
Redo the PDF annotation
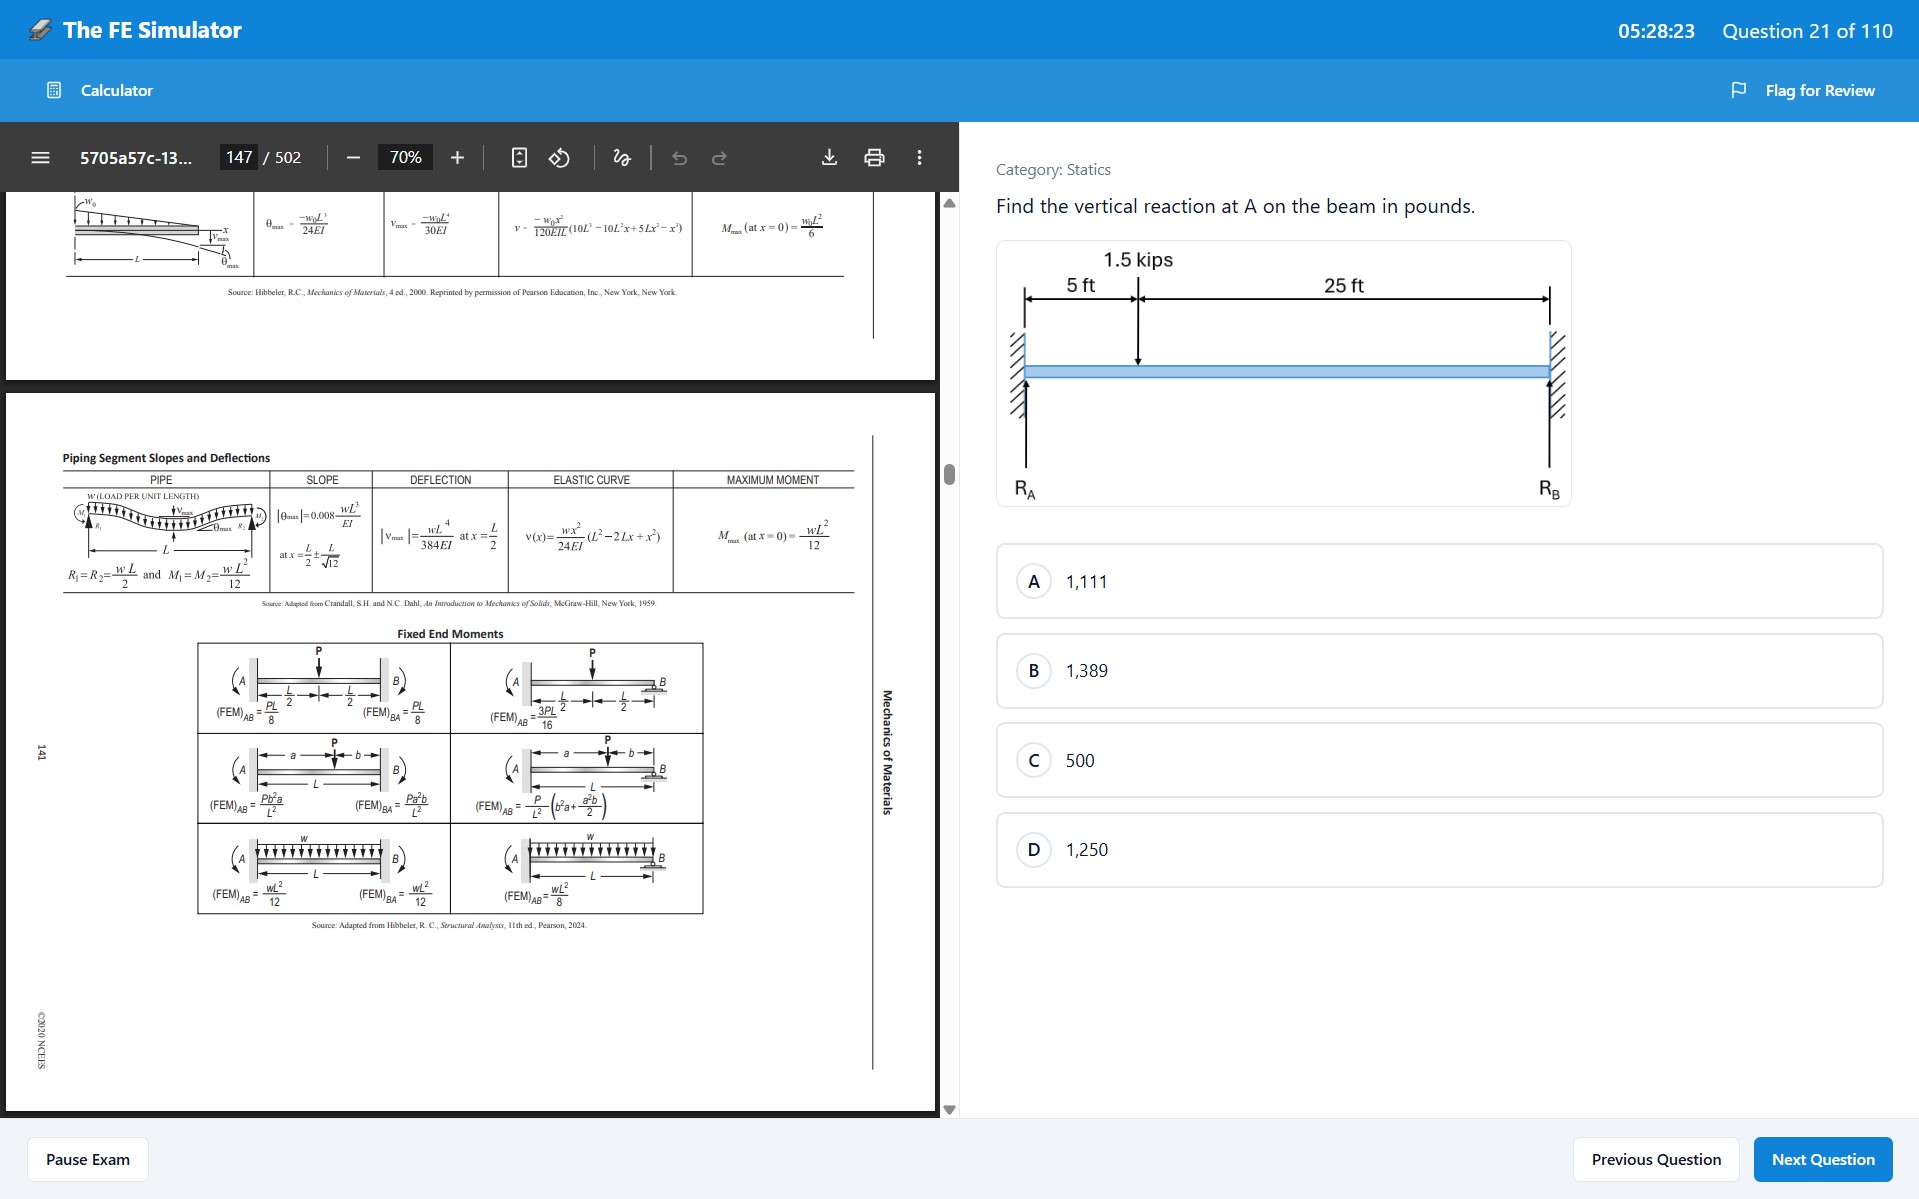pyautogui.click(x=719, y=157)
